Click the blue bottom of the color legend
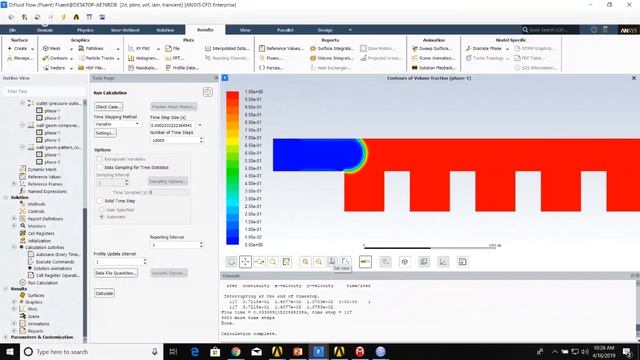This screenshot has height=360, width=640. (232, 241)
